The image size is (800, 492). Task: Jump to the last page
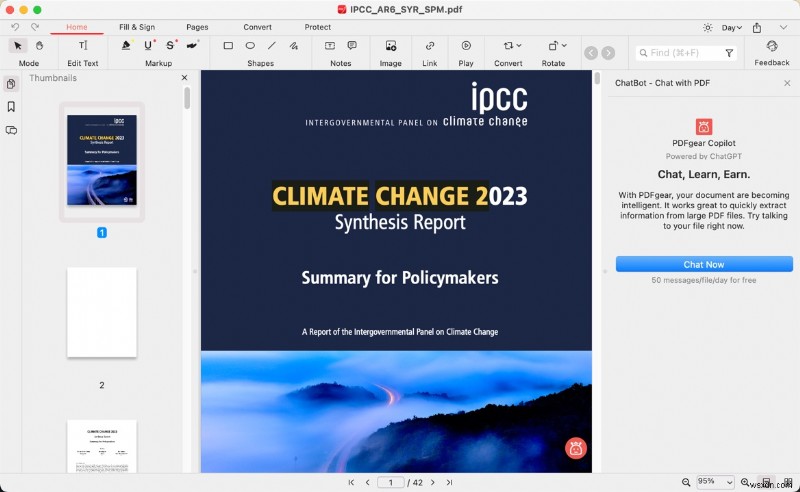coord(449,482)
